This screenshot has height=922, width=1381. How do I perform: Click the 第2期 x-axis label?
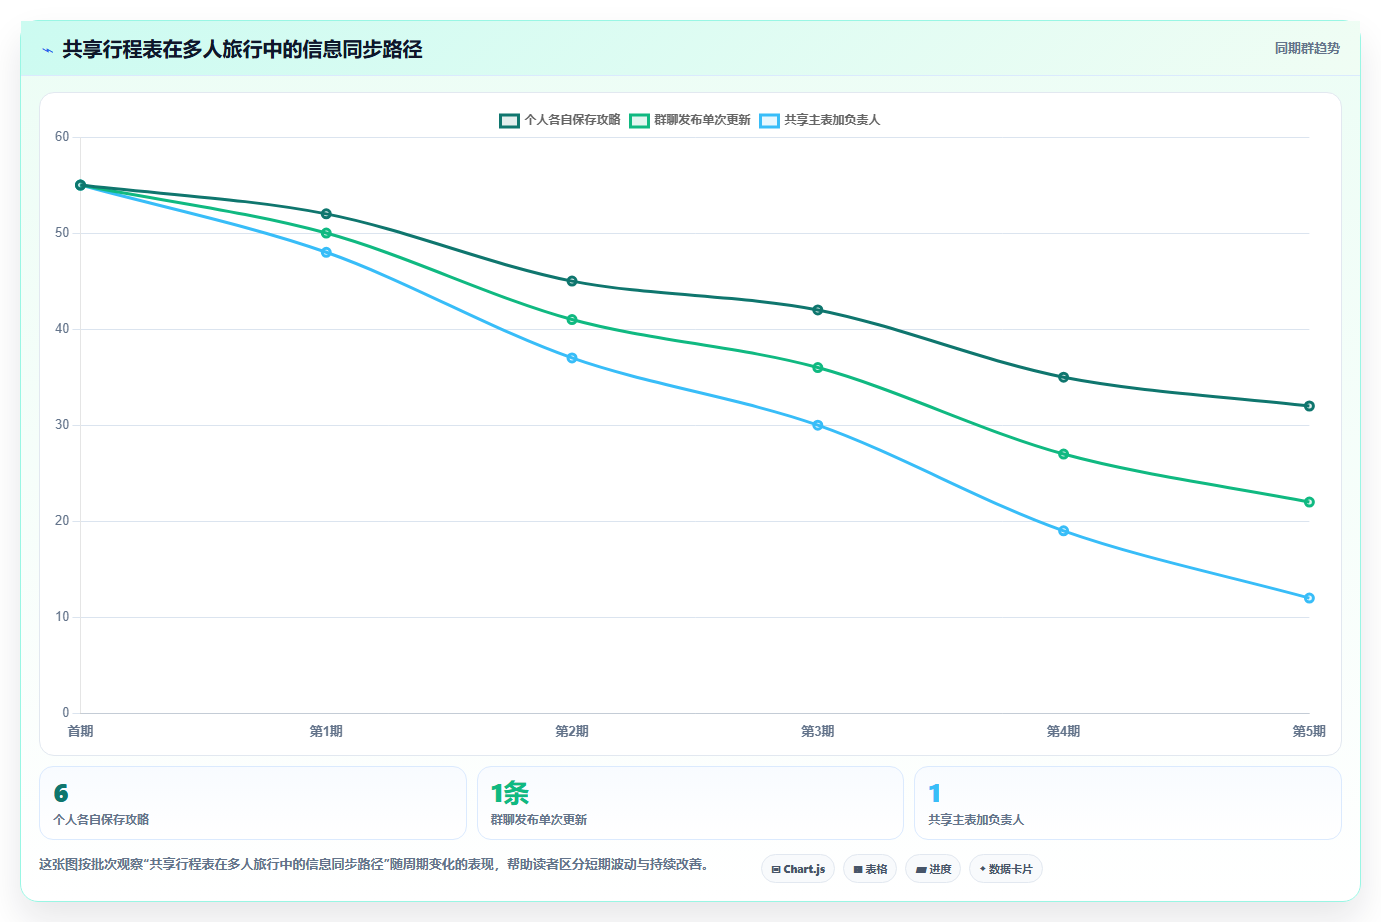572,731
